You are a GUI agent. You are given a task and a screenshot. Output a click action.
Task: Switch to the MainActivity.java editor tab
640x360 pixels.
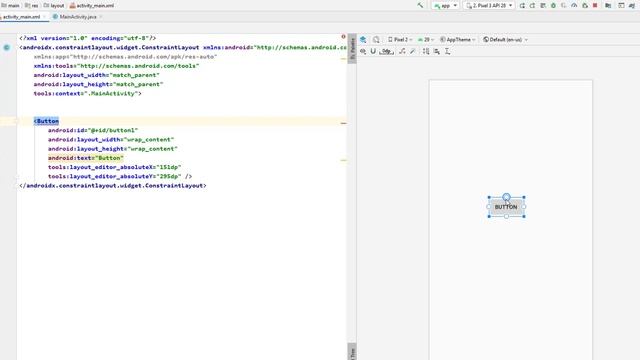78,17
